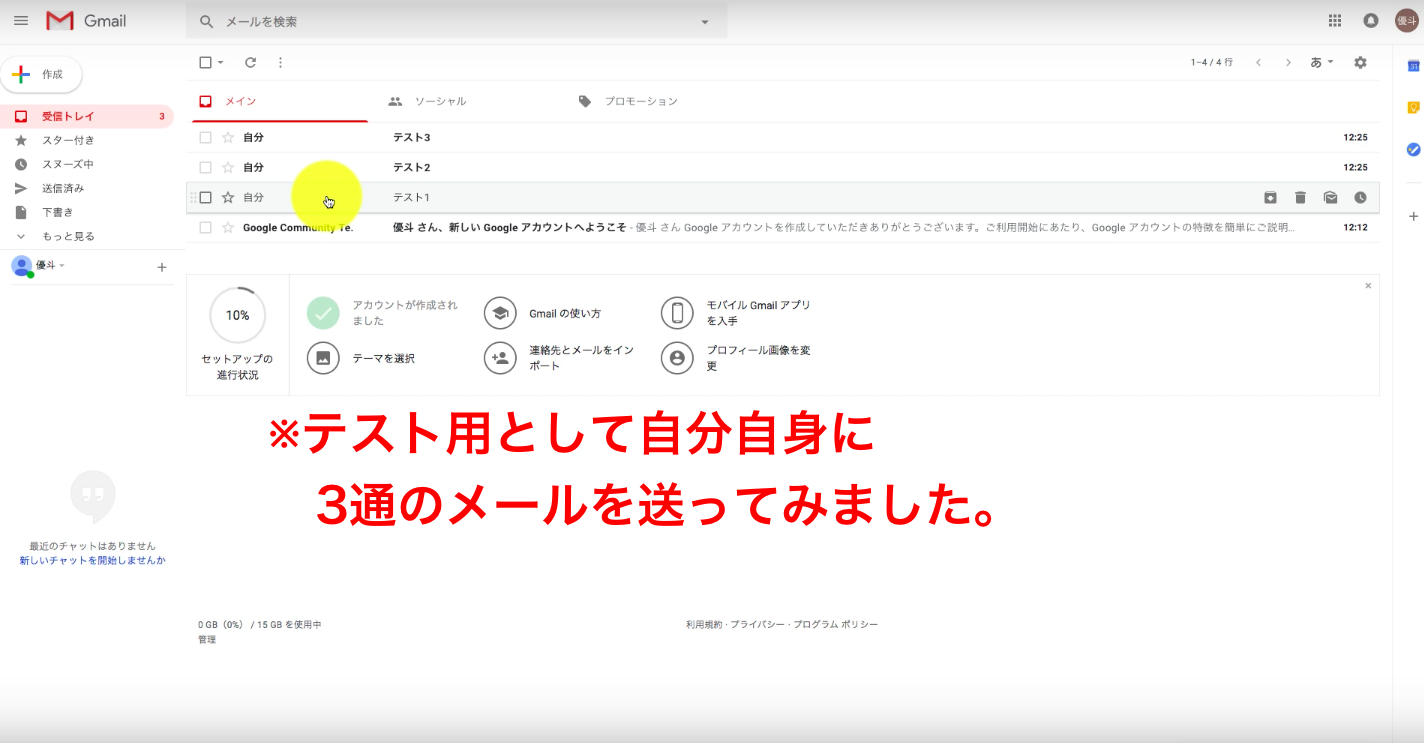Open the テスト3 email subject
This screenshot has width=1424, height=743.
click(412, 137)
